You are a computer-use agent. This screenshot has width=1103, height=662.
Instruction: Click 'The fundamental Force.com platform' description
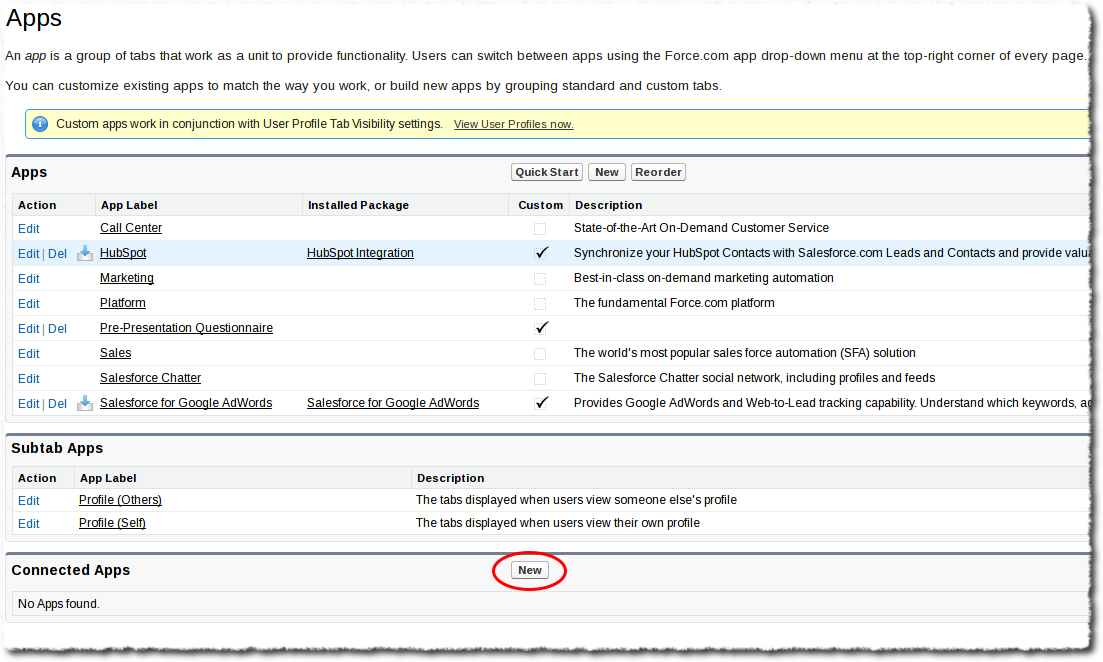[x=674, y=303]
